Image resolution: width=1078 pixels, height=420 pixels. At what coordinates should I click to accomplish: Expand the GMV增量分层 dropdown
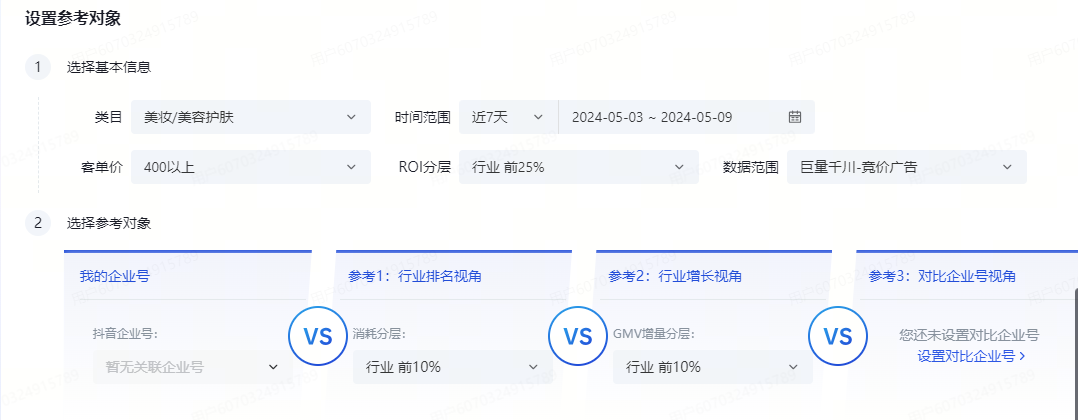coord(712,367)
